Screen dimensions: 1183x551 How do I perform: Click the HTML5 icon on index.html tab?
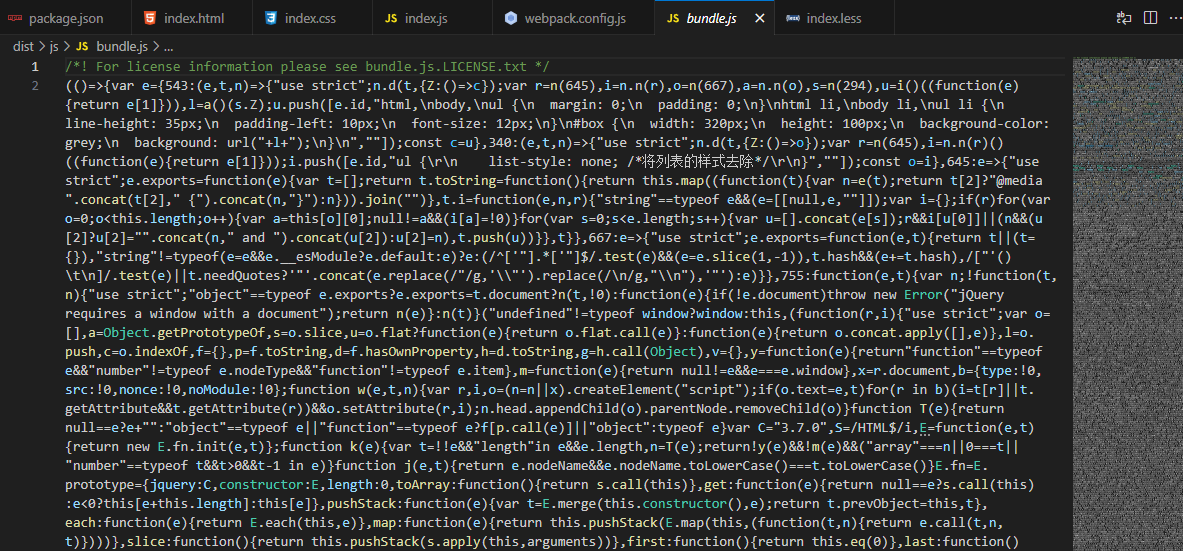pyautogui.click(x=151, y=18)
